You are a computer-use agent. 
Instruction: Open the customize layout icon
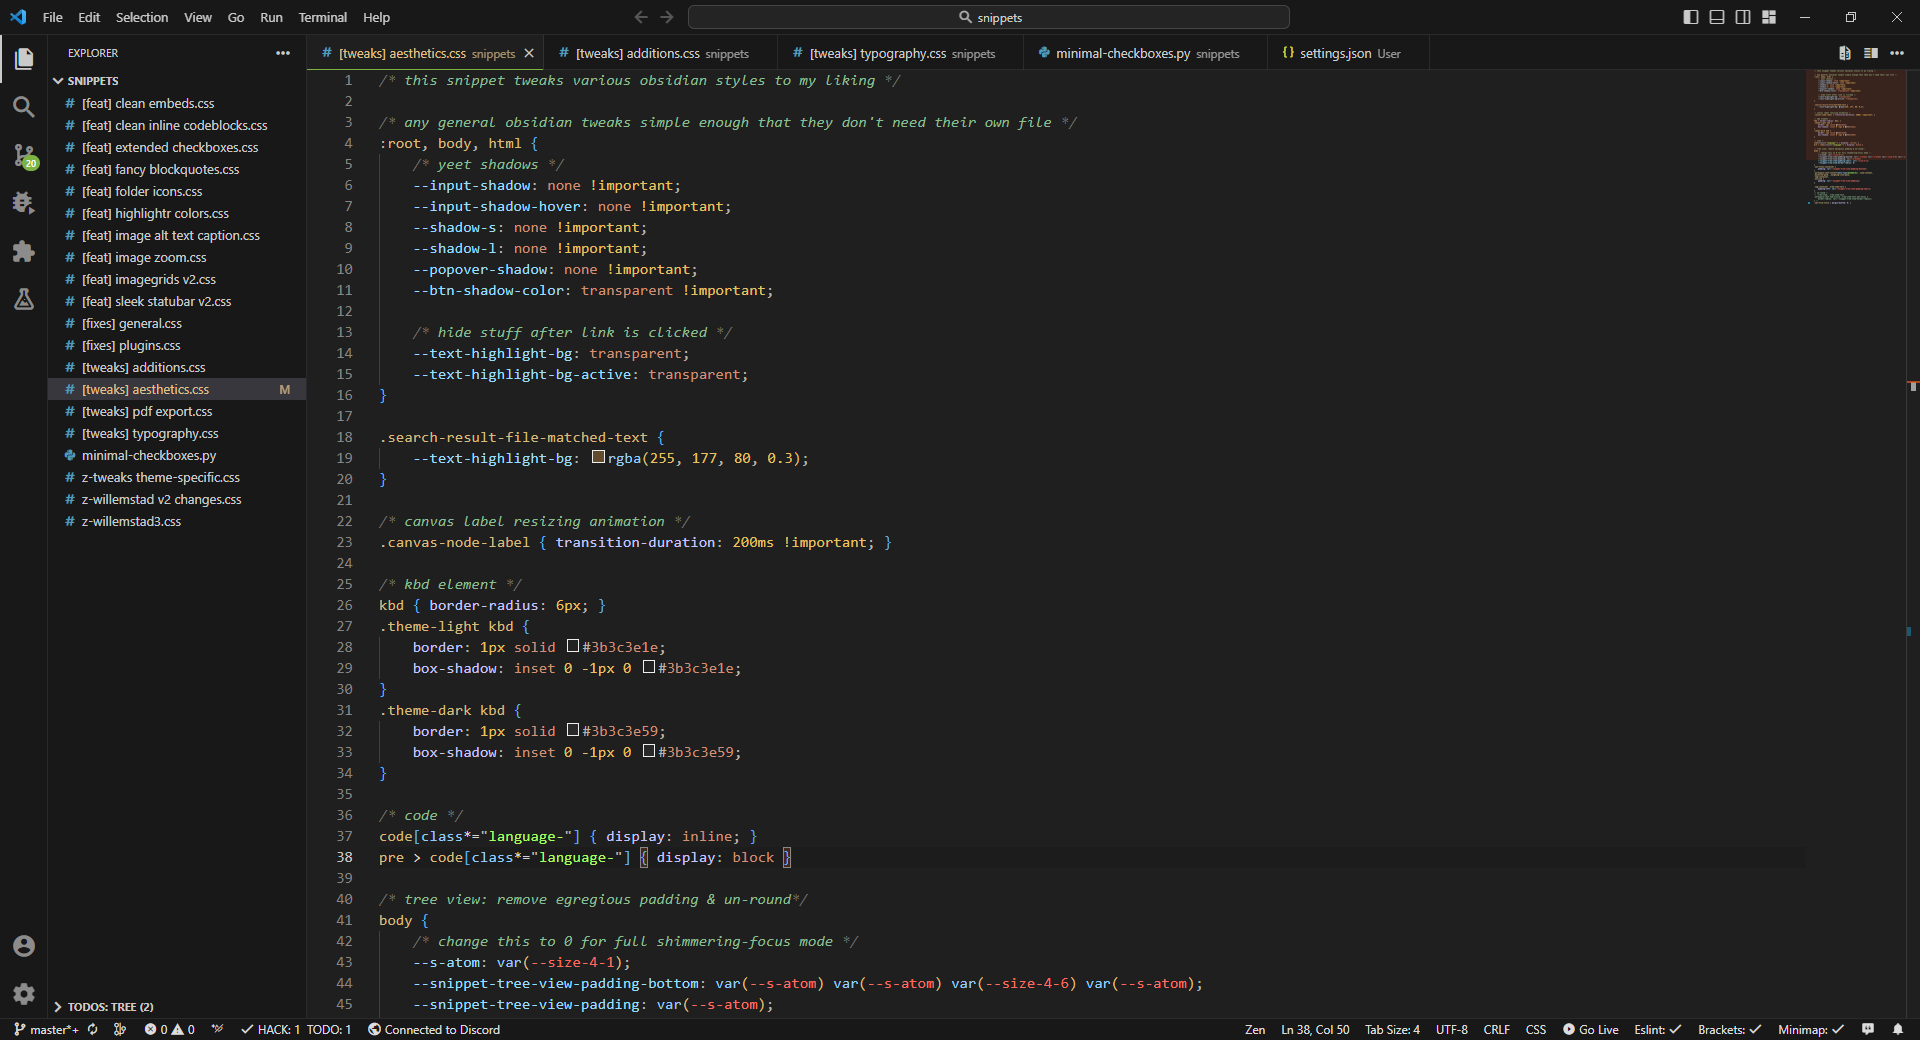click(1769, 17)
